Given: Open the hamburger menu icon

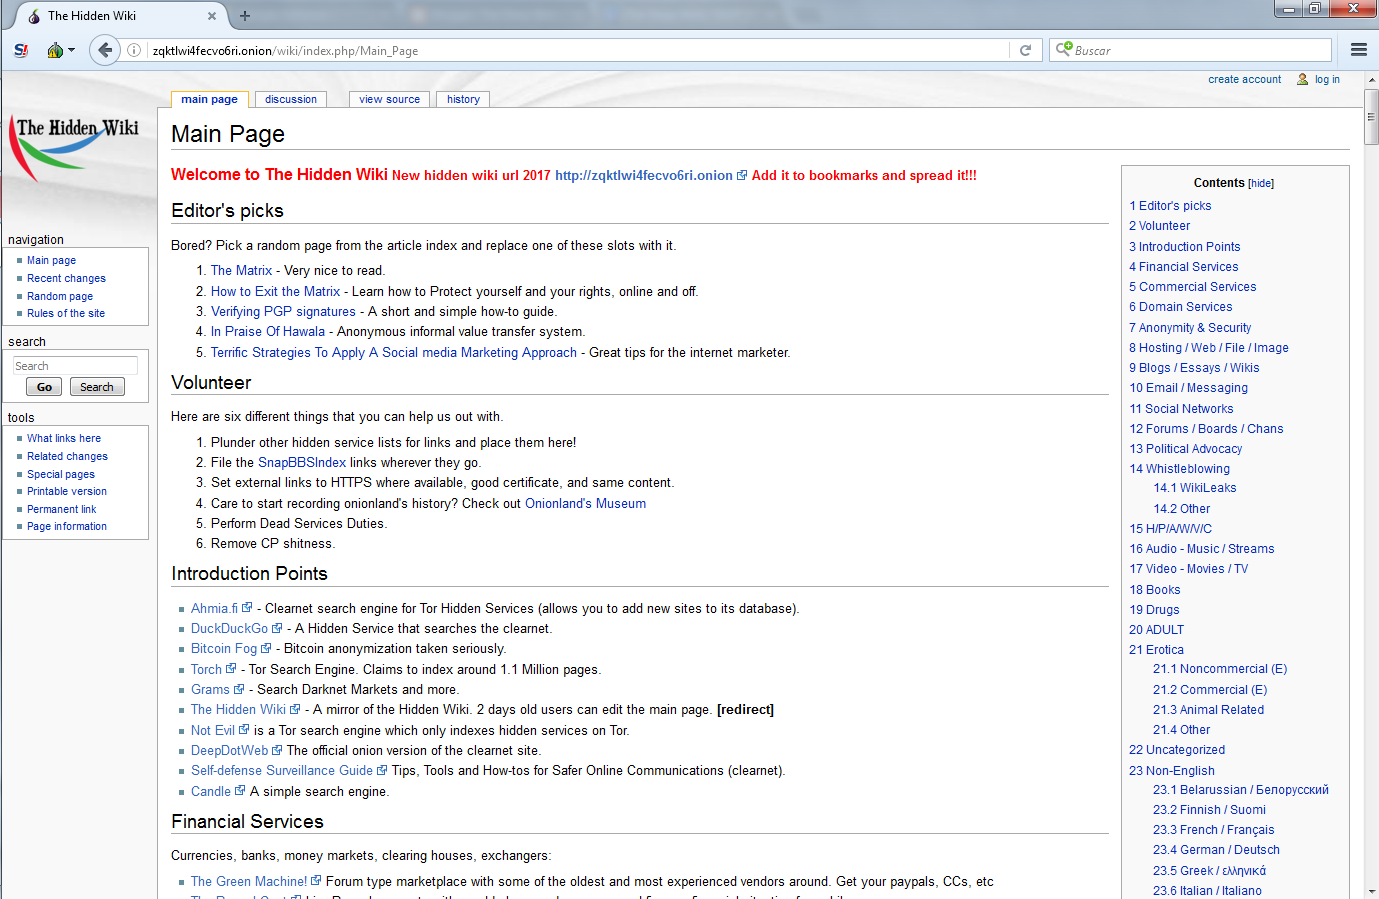Looking at the screenshot, I should 1359,50.
